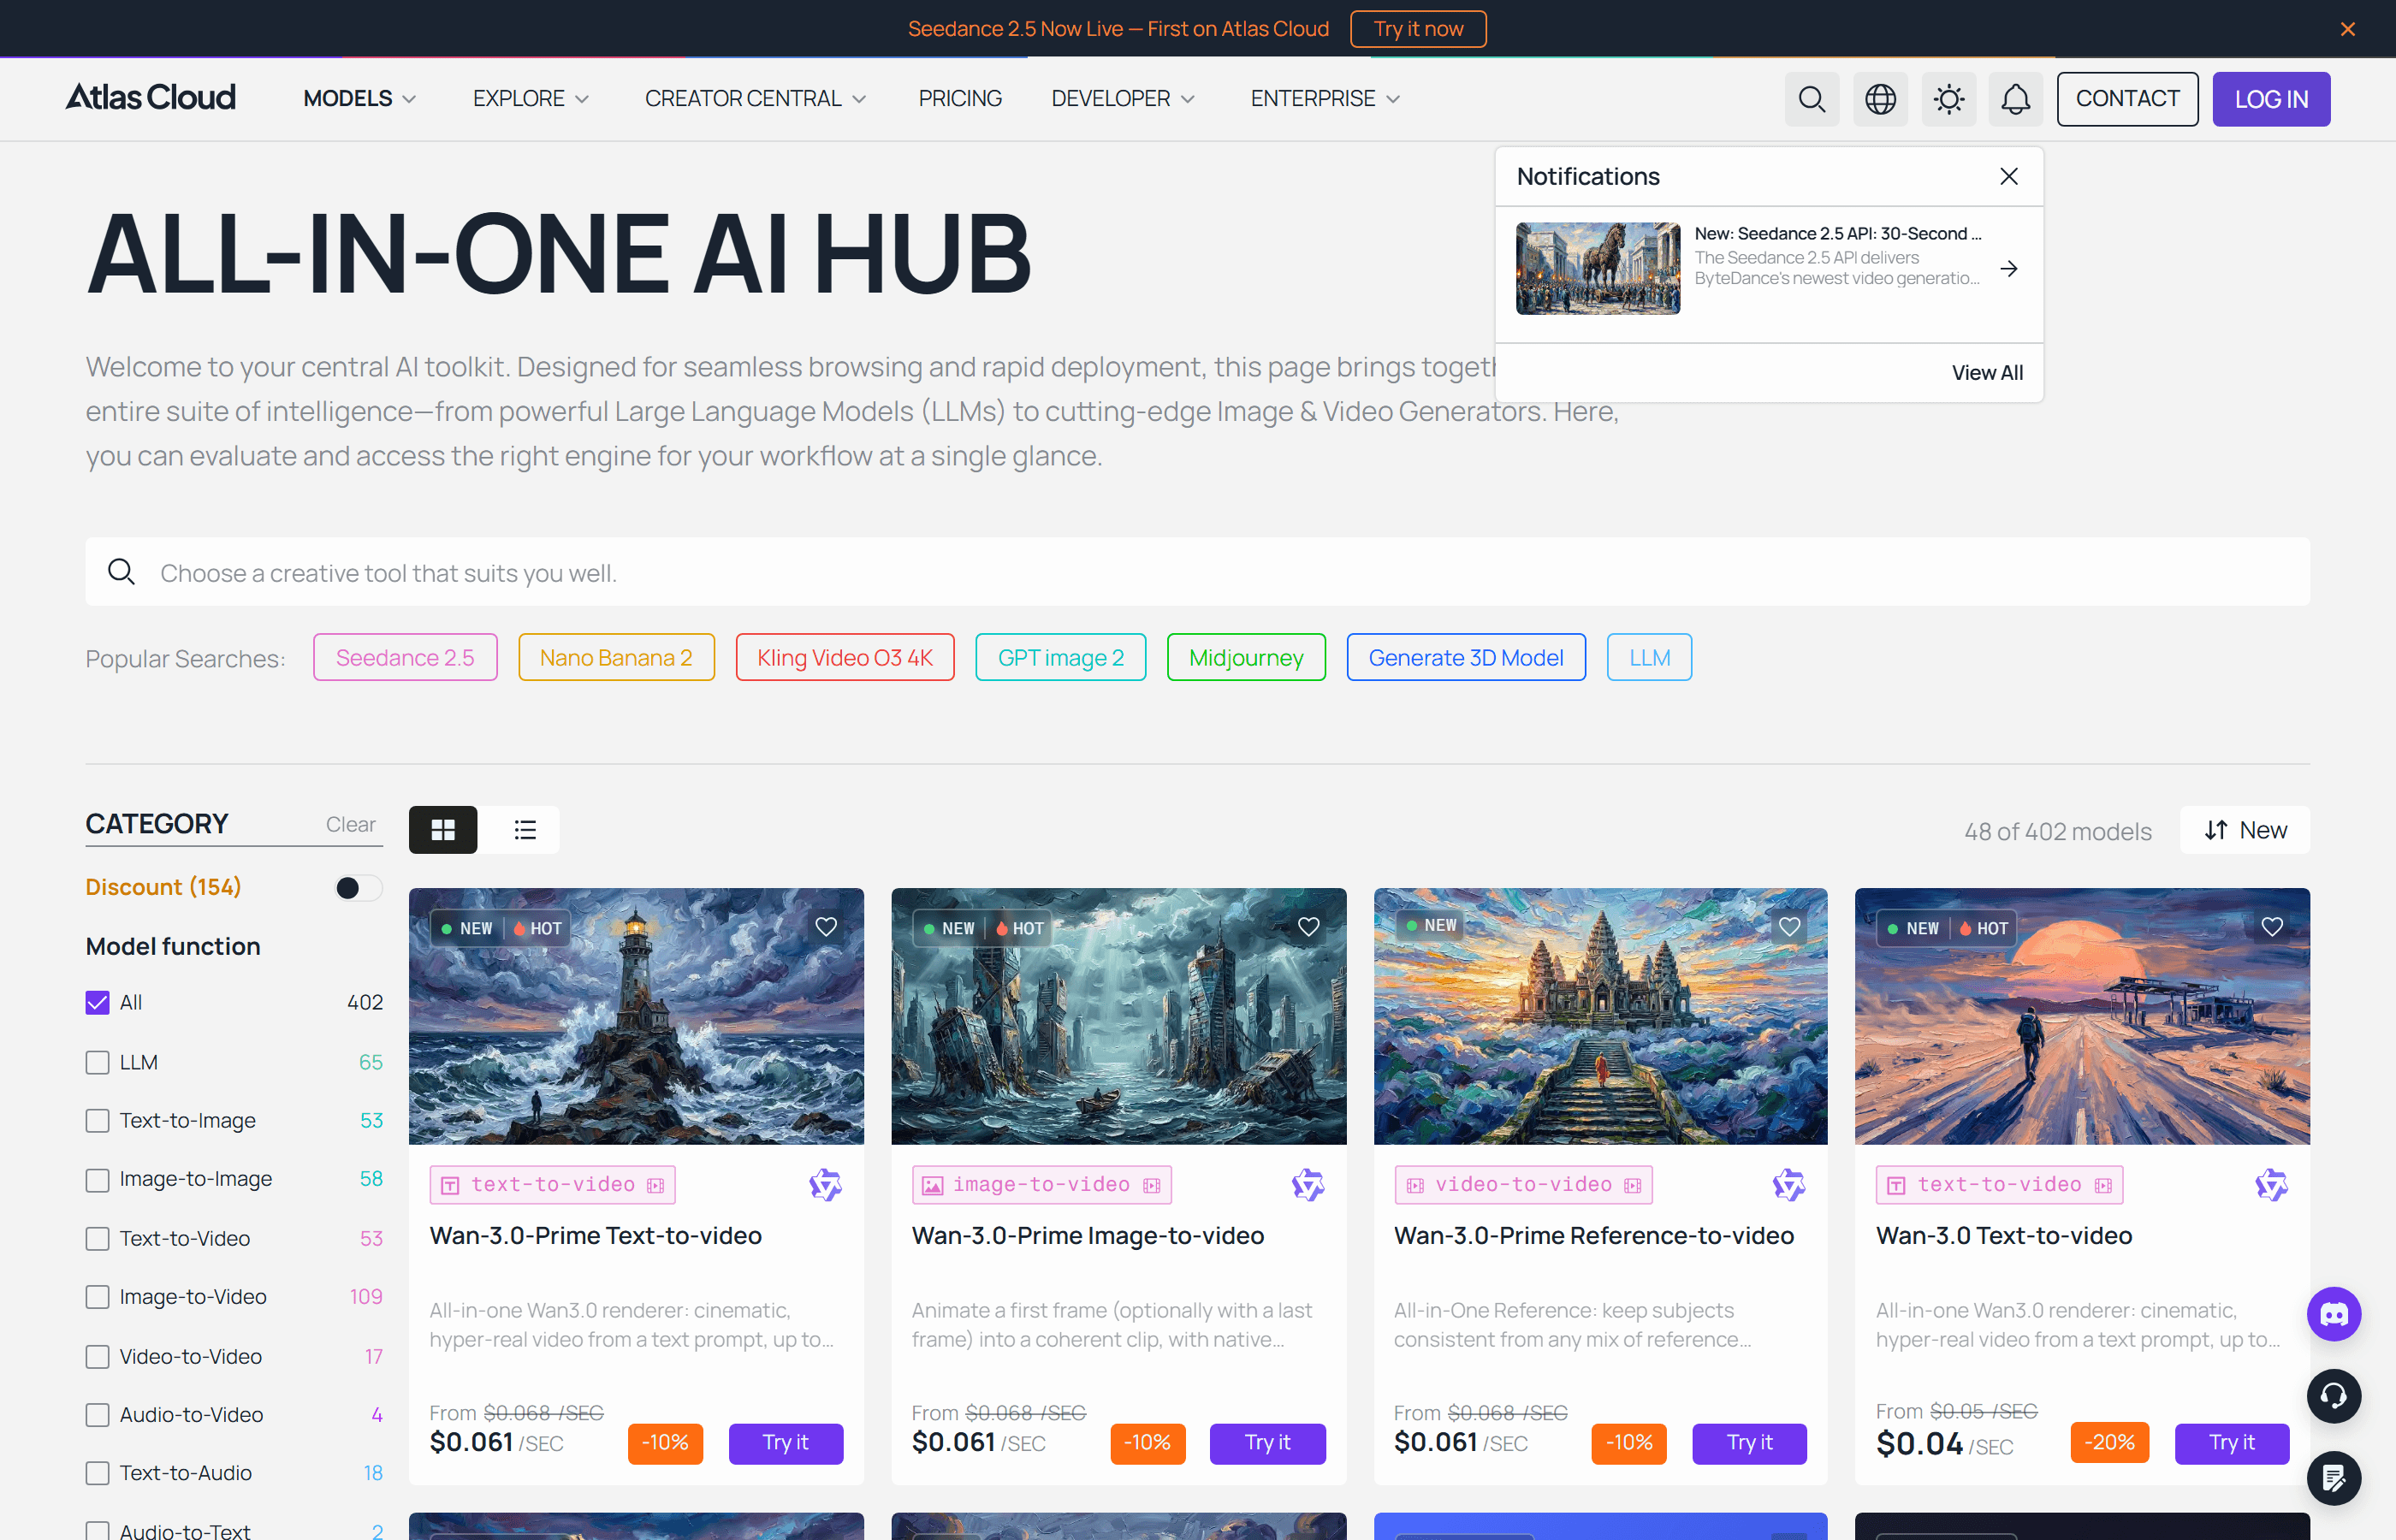Clear the category filters

(x=350, y=824)
